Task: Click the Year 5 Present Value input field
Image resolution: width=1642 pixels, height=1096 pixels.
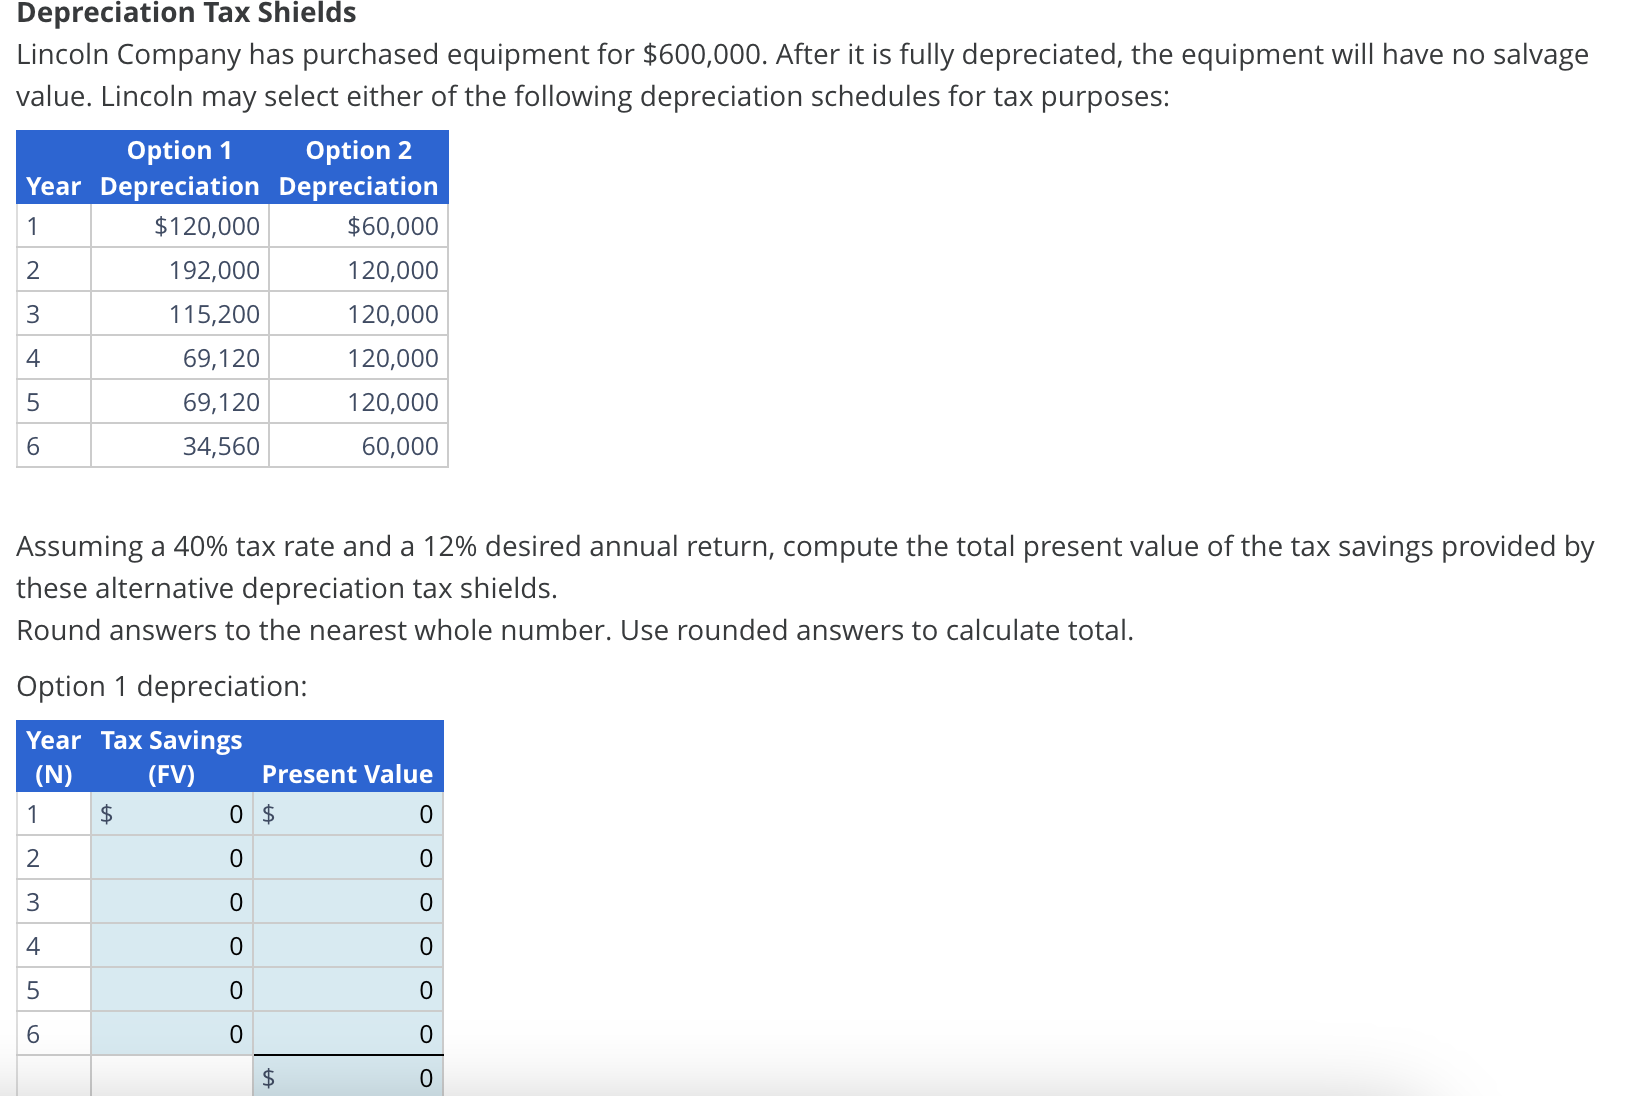Action: [x=350, y=990]
